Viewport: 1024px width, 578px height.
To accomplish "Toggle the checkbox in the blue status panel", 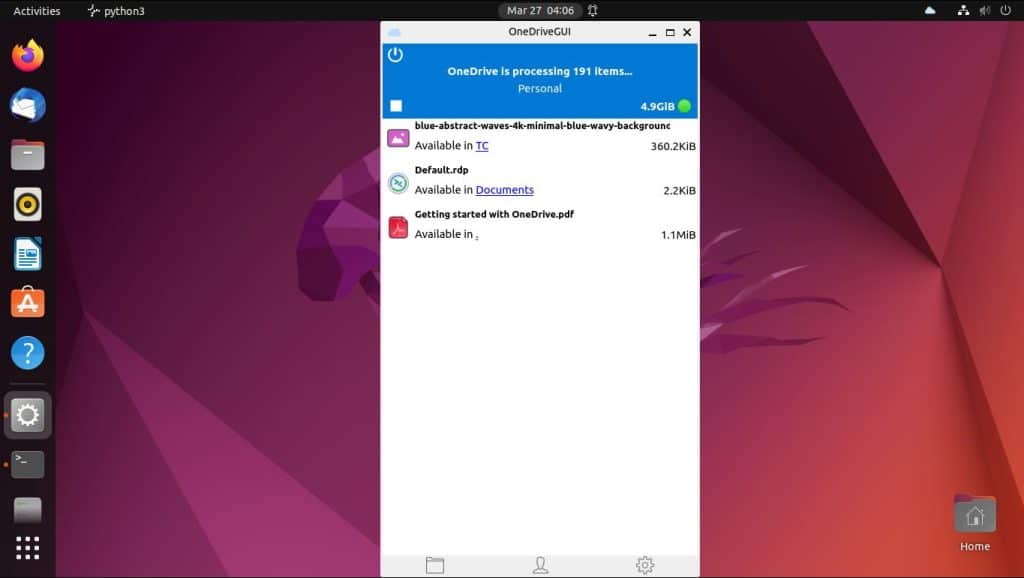I will coord(396,104).
